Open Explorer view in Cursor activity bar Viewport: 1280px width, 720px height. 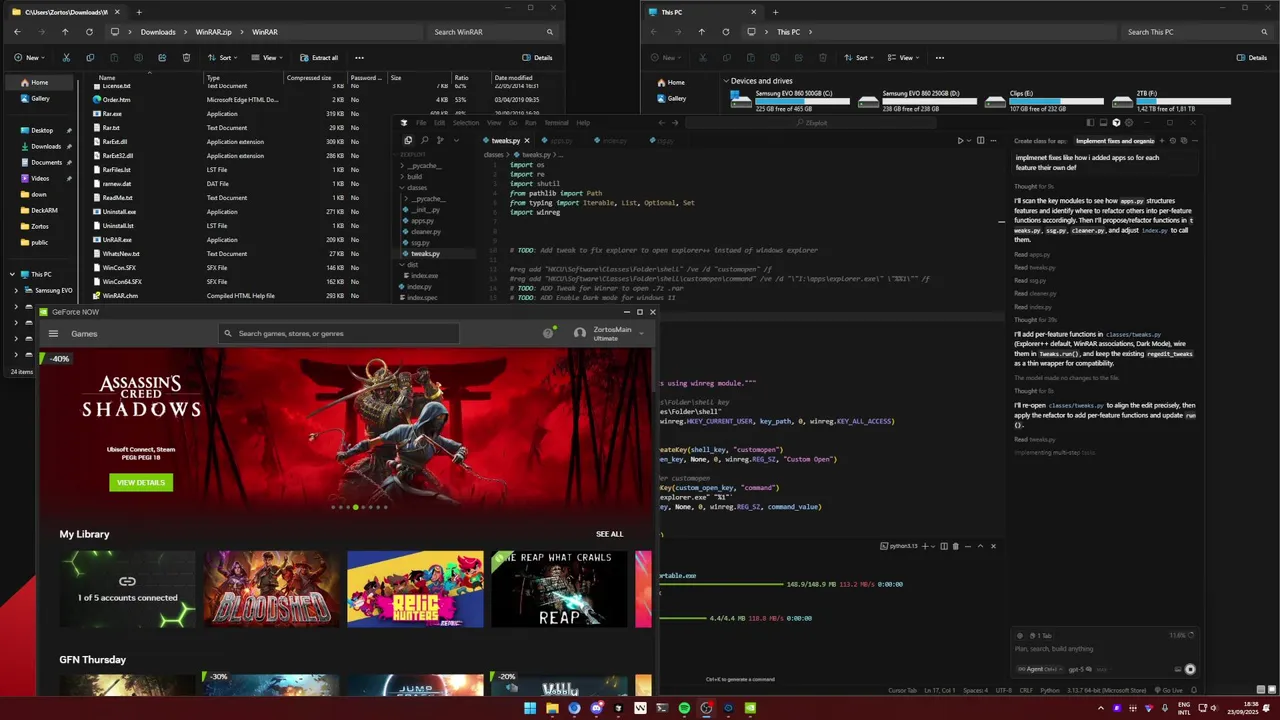407,140
